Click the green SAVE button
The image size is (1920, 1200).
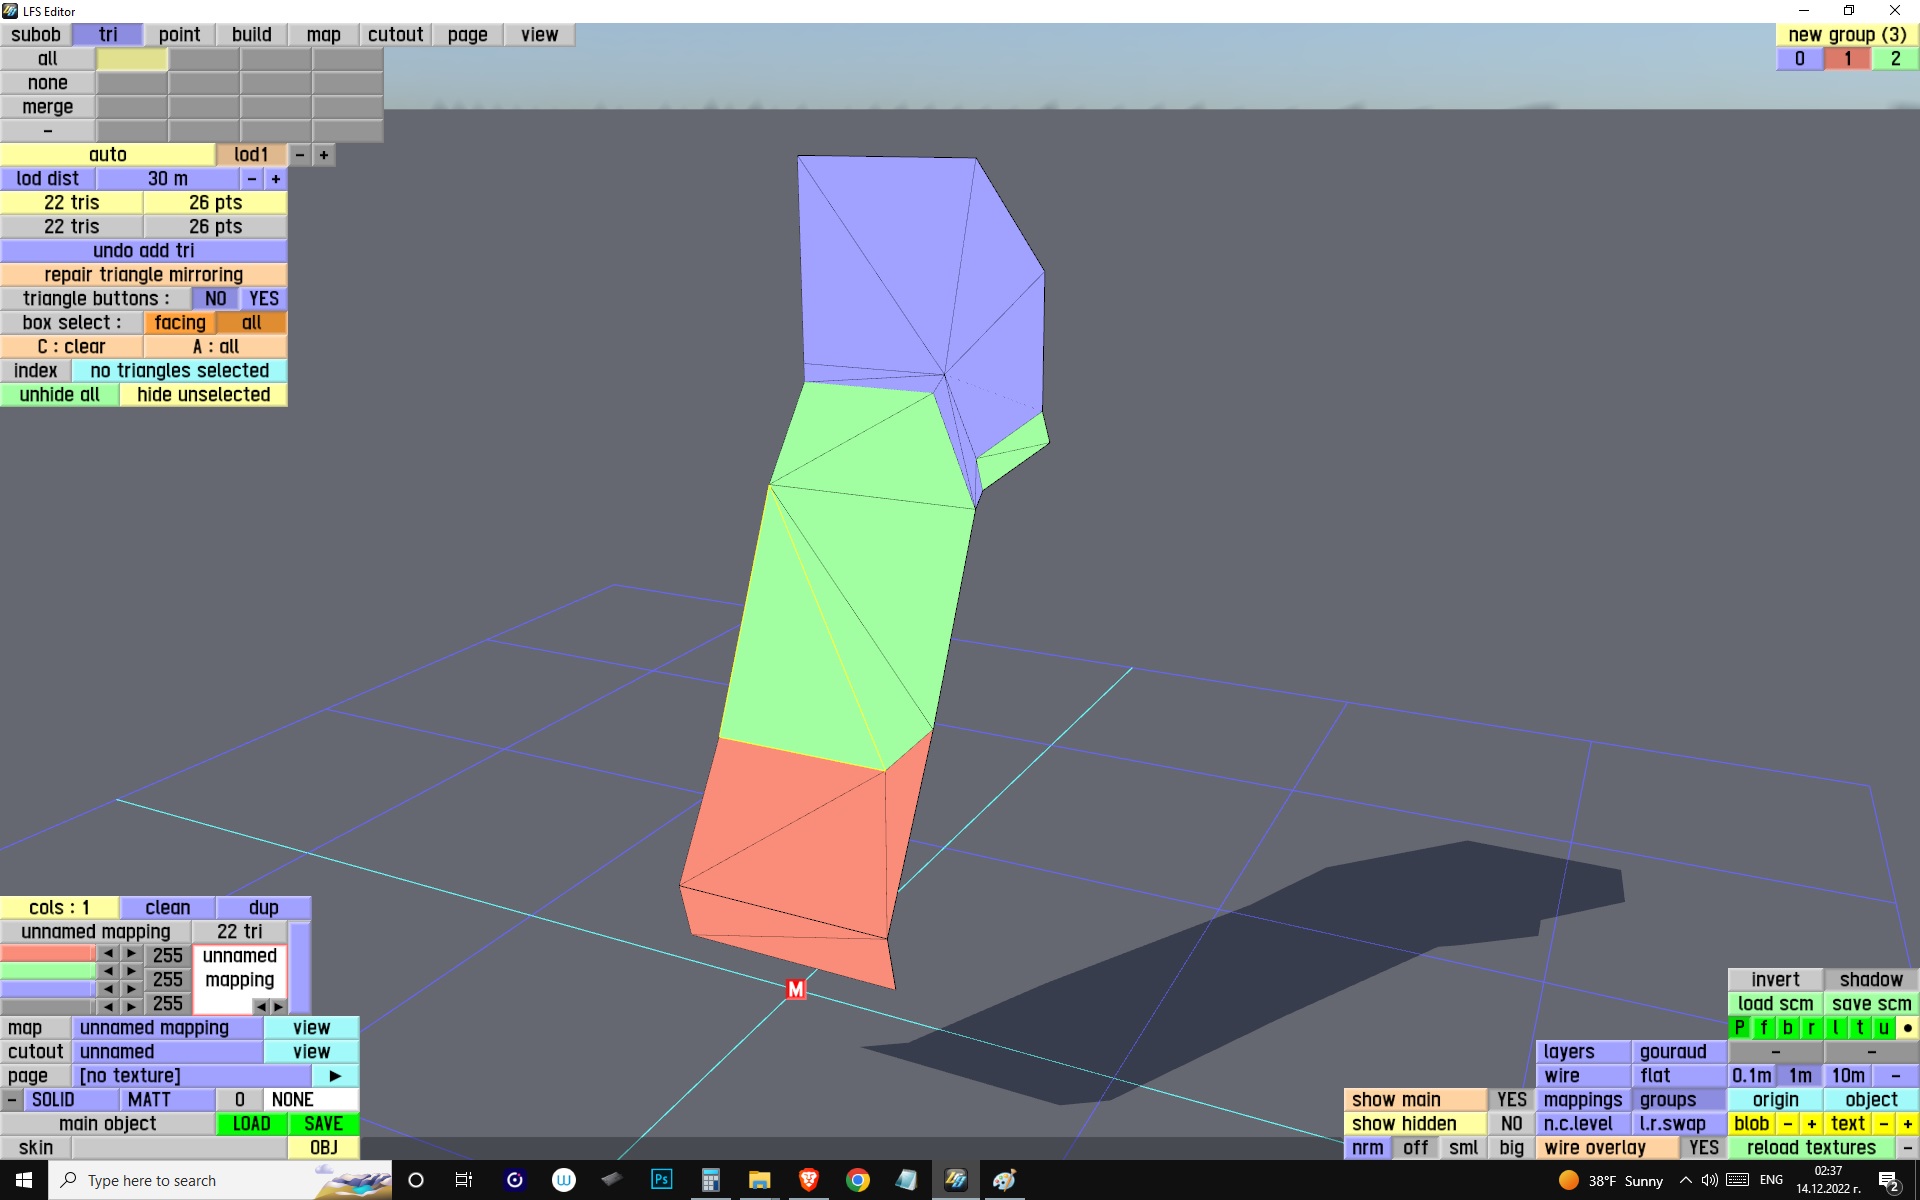pos(323,1124)
